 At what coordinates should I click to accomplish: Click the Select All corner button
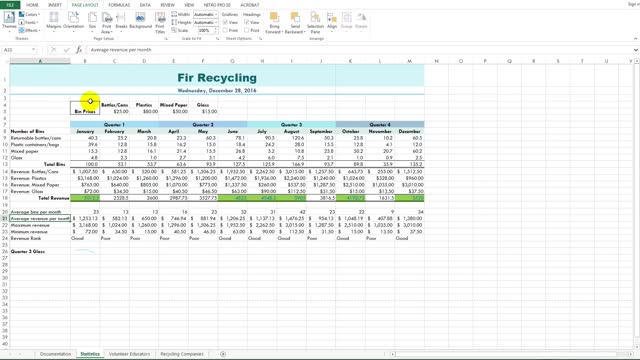(5, 61)
